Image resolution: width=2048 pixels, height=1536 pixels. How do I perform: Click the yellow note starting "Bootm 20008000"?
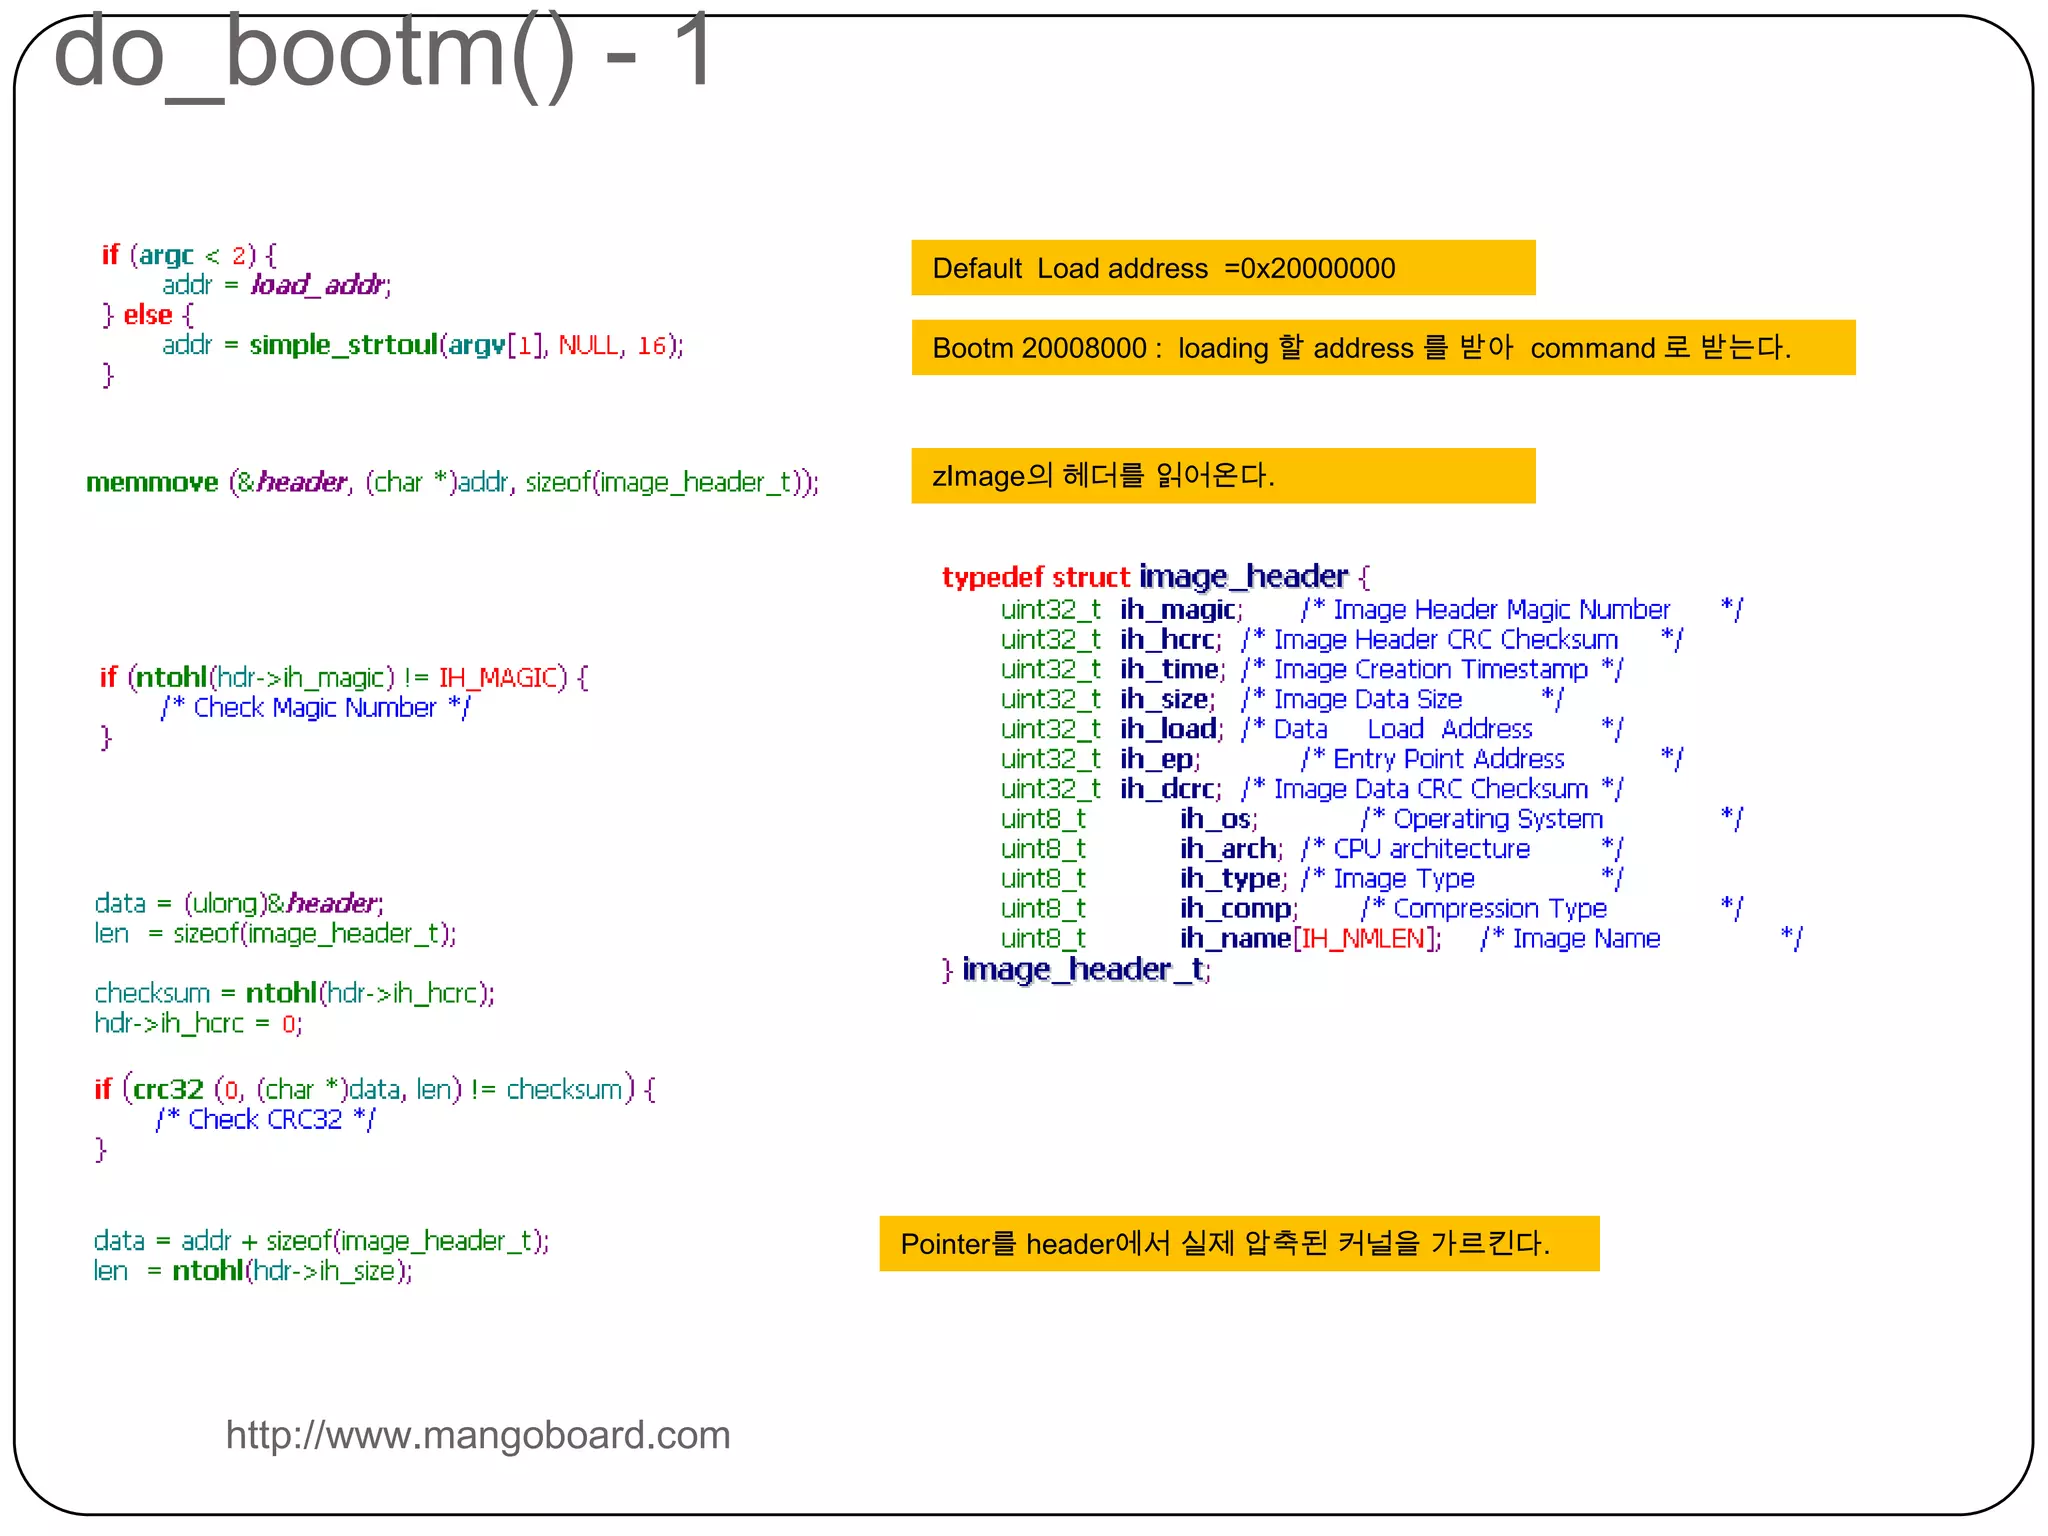coord(1383,348)
